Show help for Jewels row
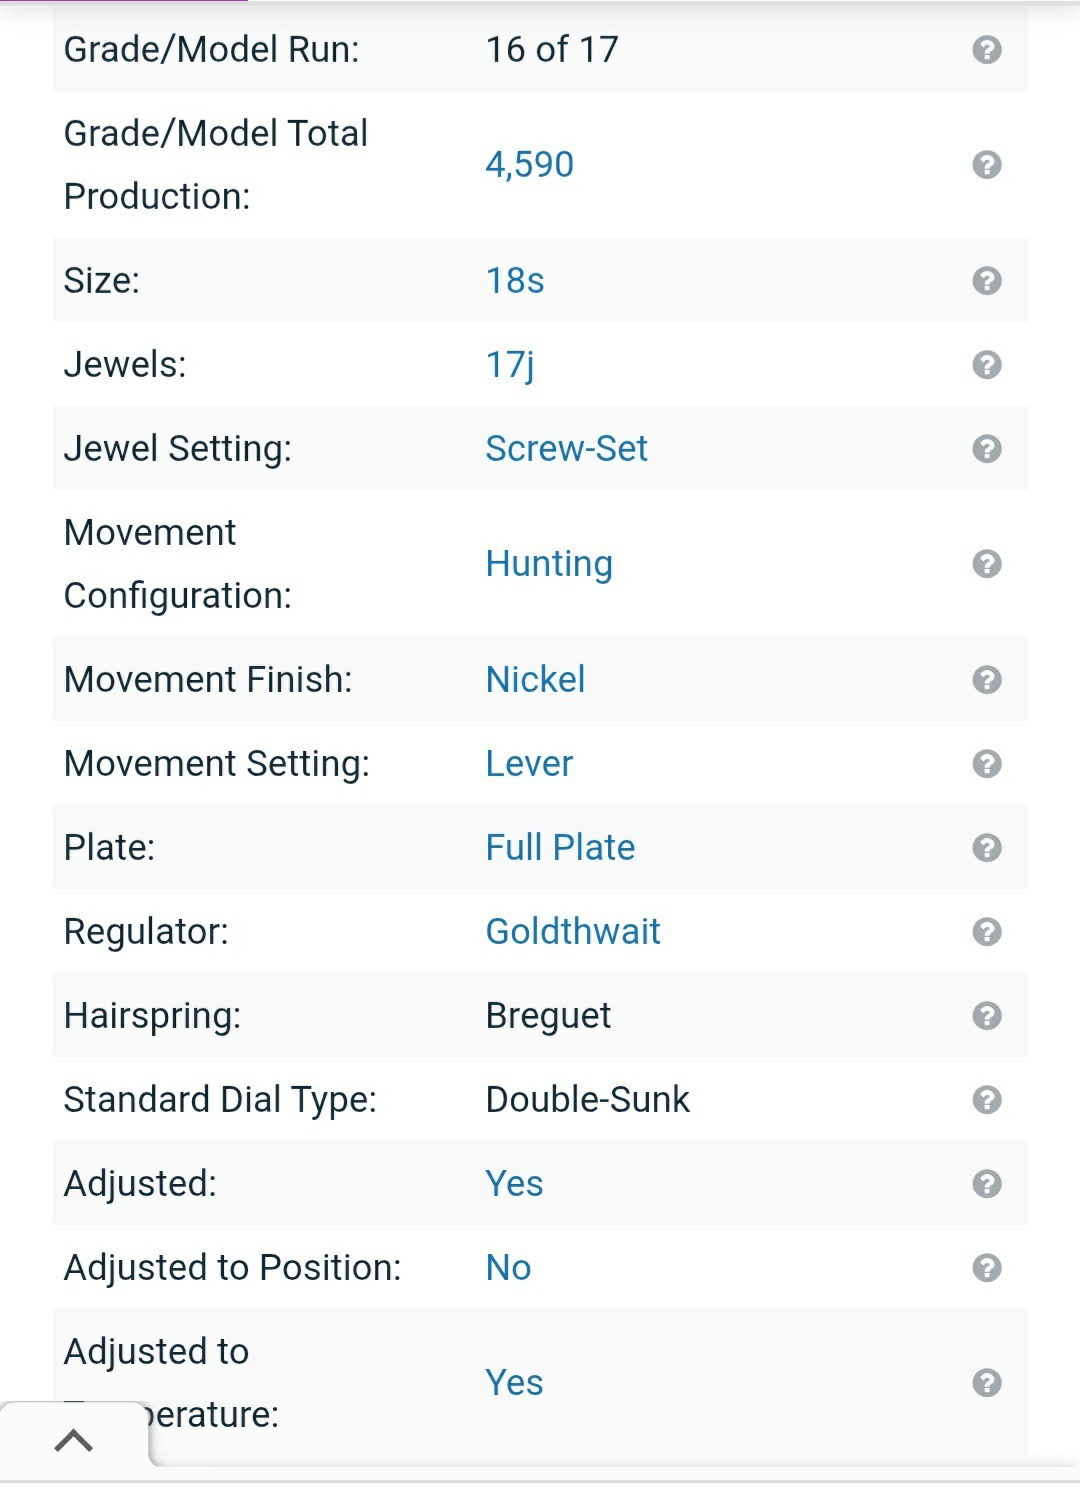1080x1503 pixels. 987,365
